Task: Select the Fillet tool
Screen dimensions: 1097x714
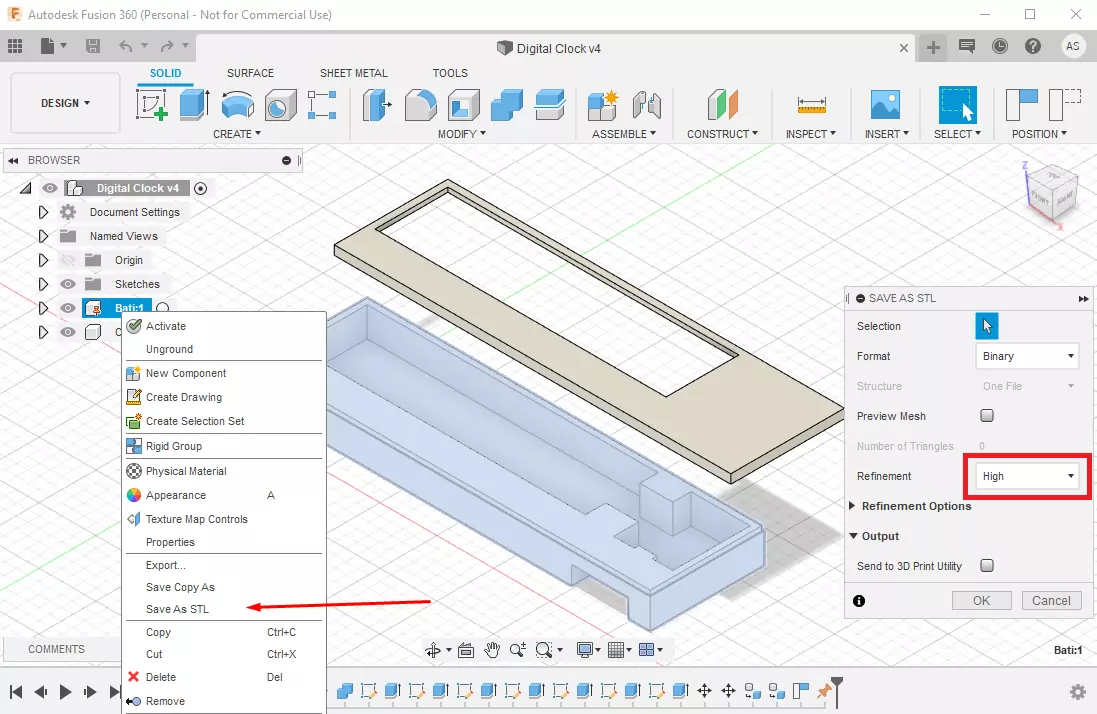Action: coord(420,105)
